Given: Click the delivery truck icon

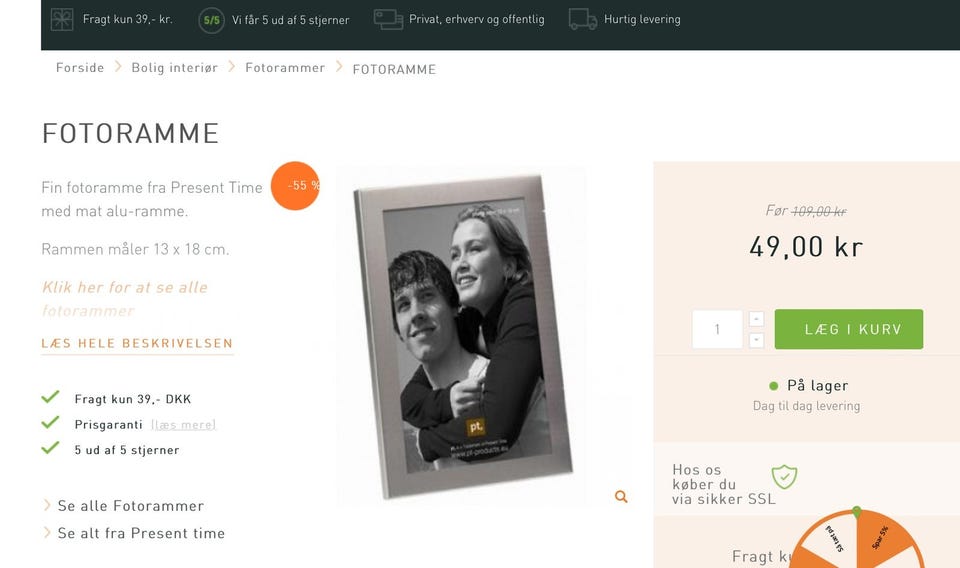Looking at the screenshot, I should (x=582, y=19).
